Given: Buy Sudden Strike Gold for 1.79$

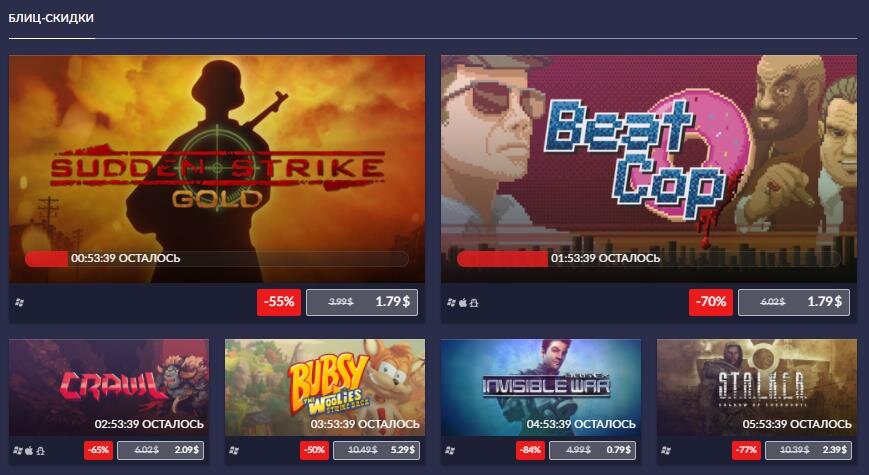Looking at the screenshot, I should (x=362, y=302).
